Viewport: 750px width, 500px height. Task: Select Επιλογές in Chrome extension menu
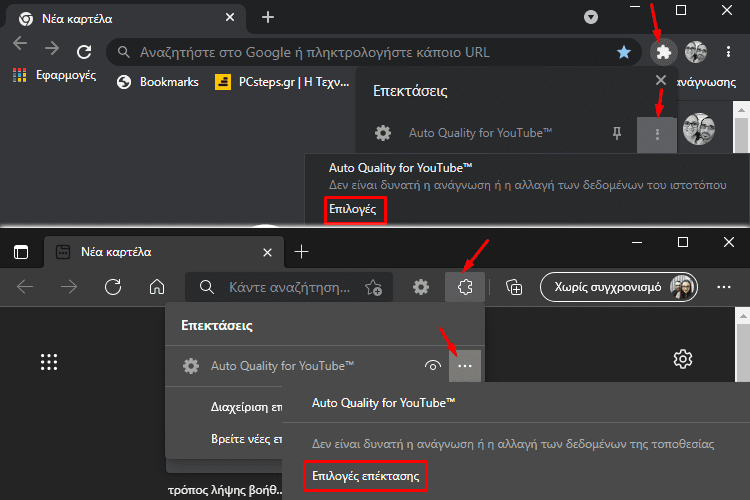coord(355,210)
